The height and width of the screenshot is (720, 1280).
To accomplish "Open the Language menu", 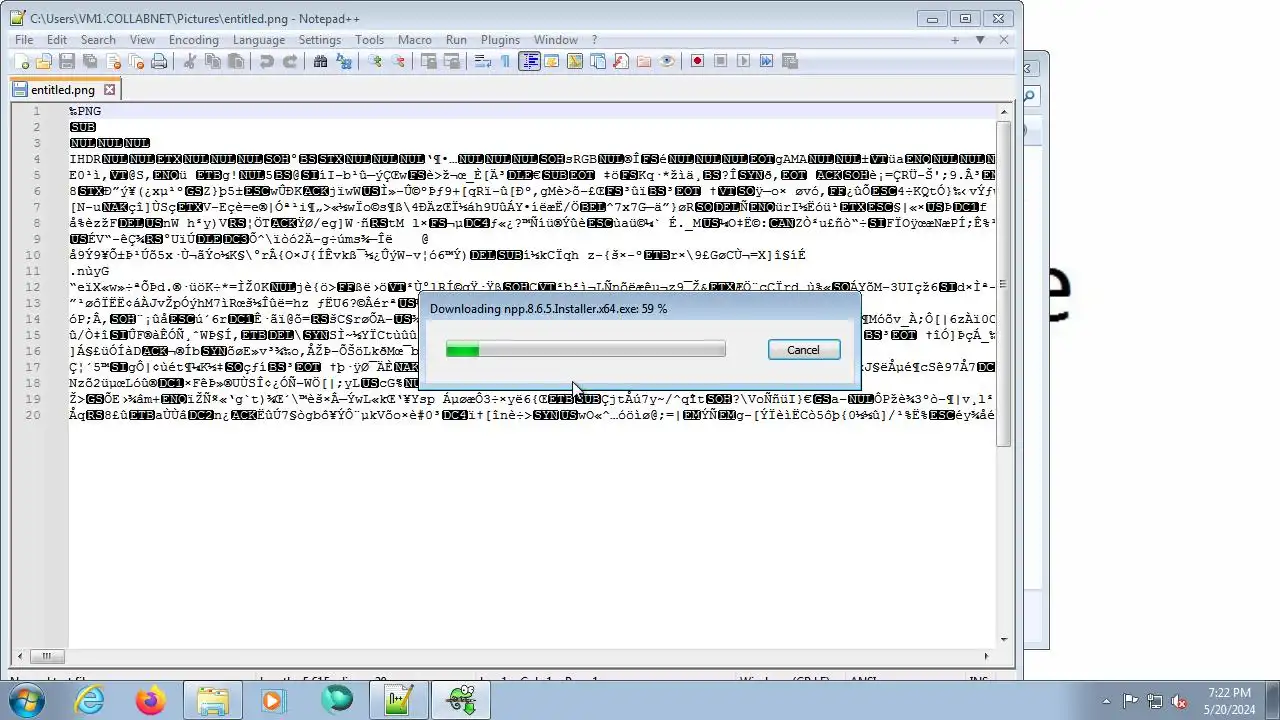I will pos(259,40).
